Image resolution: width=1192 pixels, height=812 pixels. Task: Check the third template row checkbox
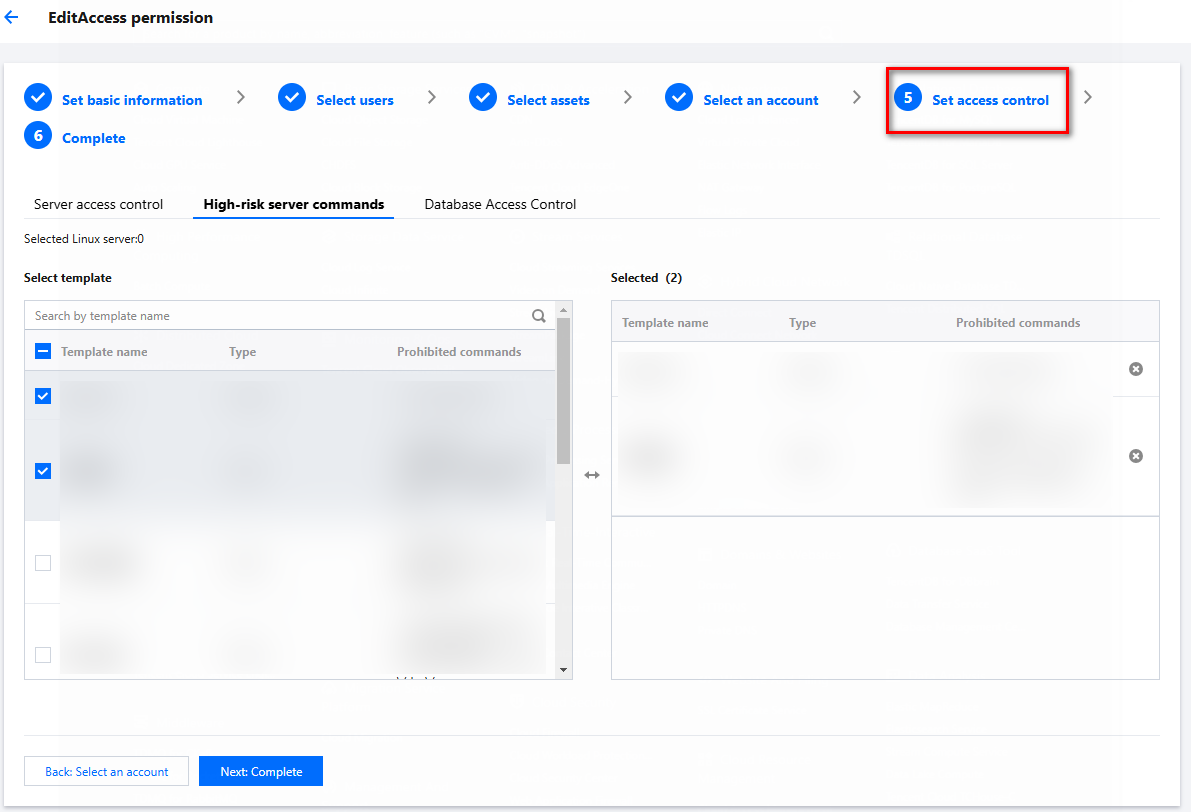43,563
